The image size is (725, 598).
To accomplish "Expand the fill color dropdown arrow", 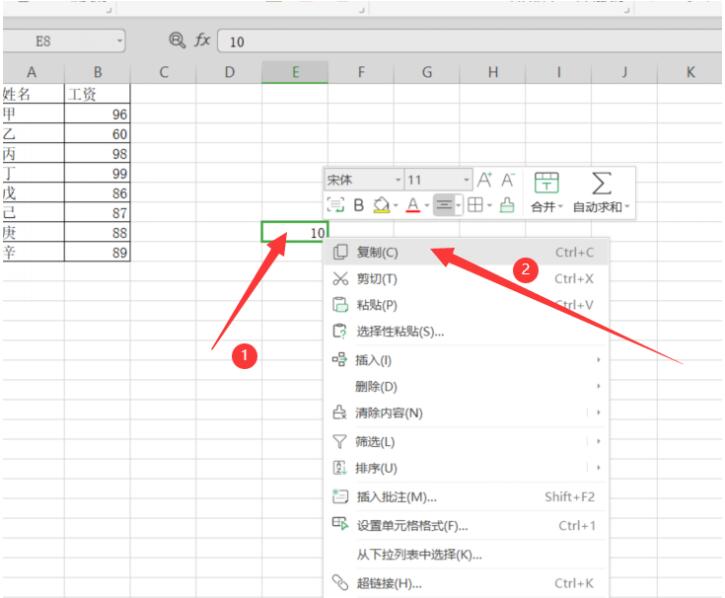I will 396,205.
